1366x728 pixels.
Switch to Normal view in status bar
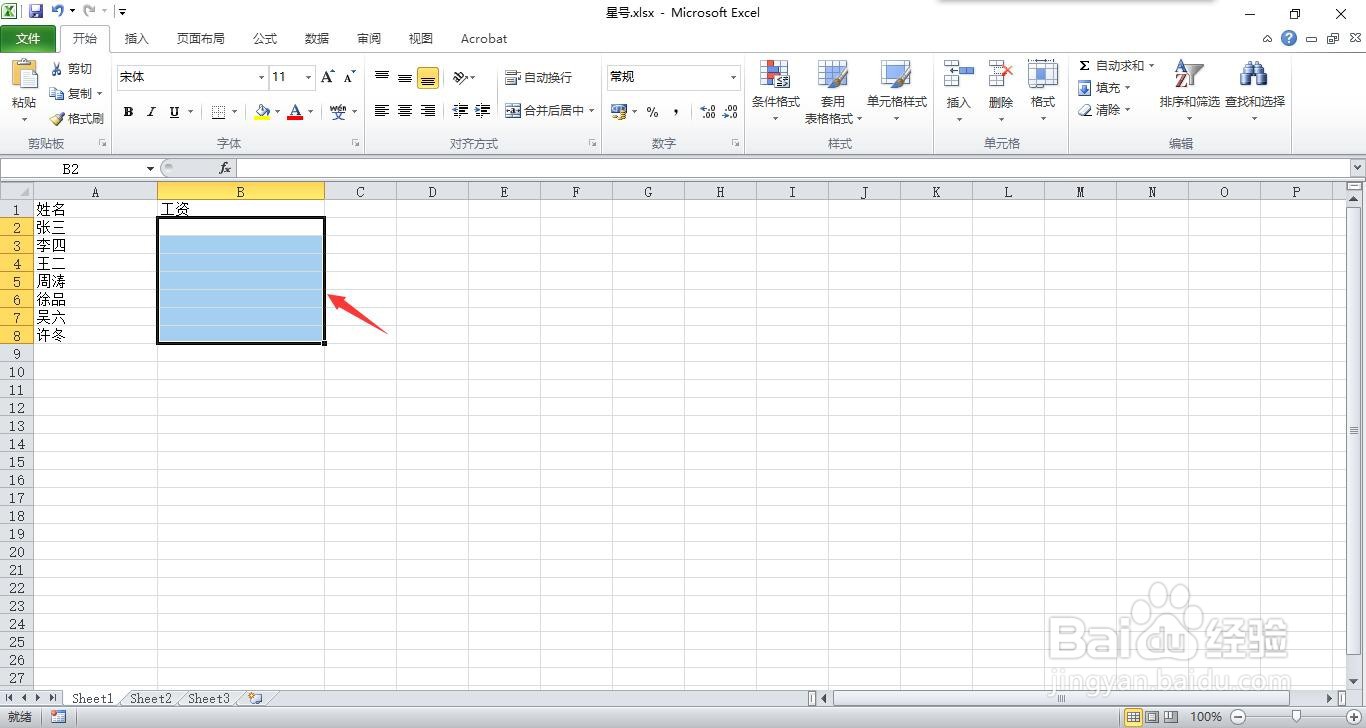(1134, 716)
